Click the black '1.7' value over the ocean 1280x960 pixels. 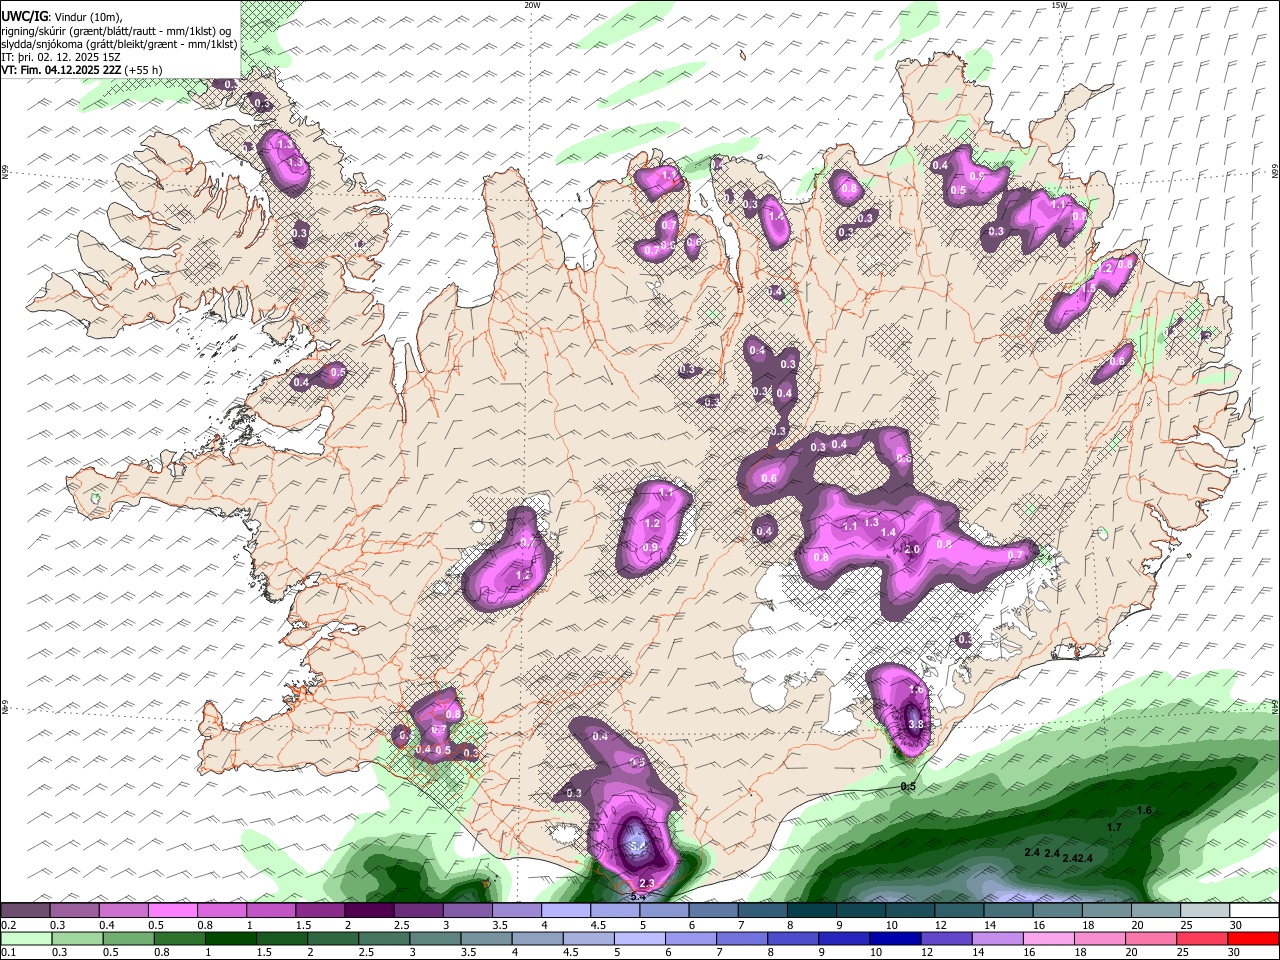click(x=1114, y=827)
